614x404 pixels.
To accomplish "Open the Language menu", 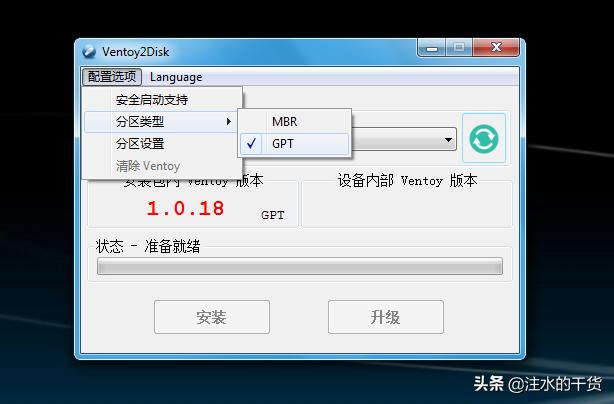I will (x=176, y=77).
